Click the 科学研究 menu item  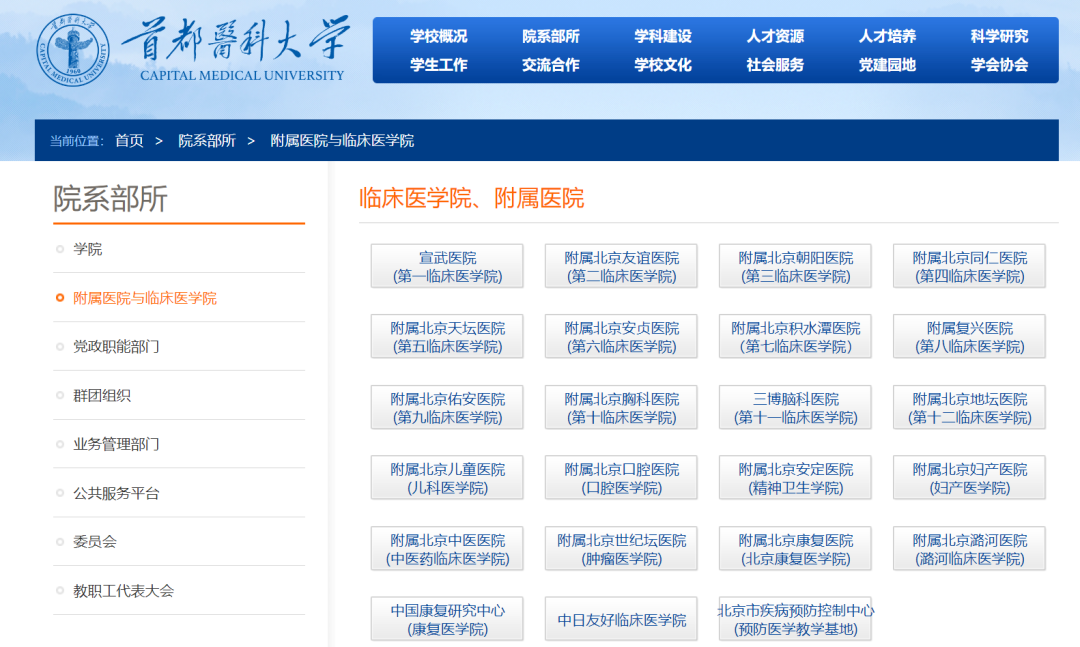[999, 36]
